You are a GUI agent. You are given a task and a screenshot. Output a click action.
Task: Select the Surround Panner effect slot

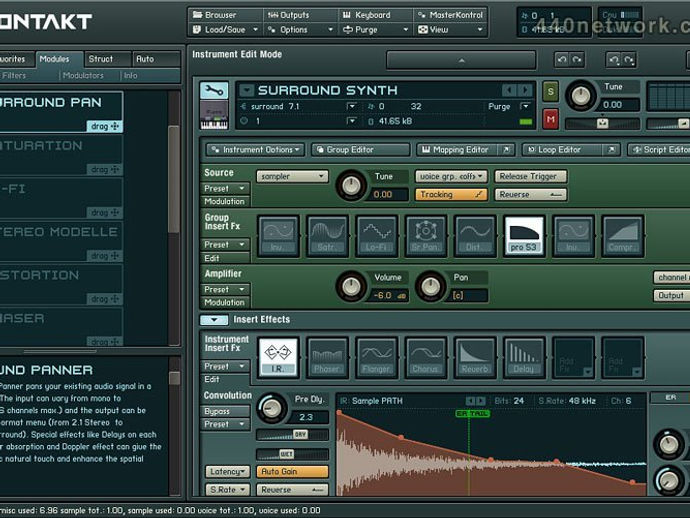pos(426,236)
